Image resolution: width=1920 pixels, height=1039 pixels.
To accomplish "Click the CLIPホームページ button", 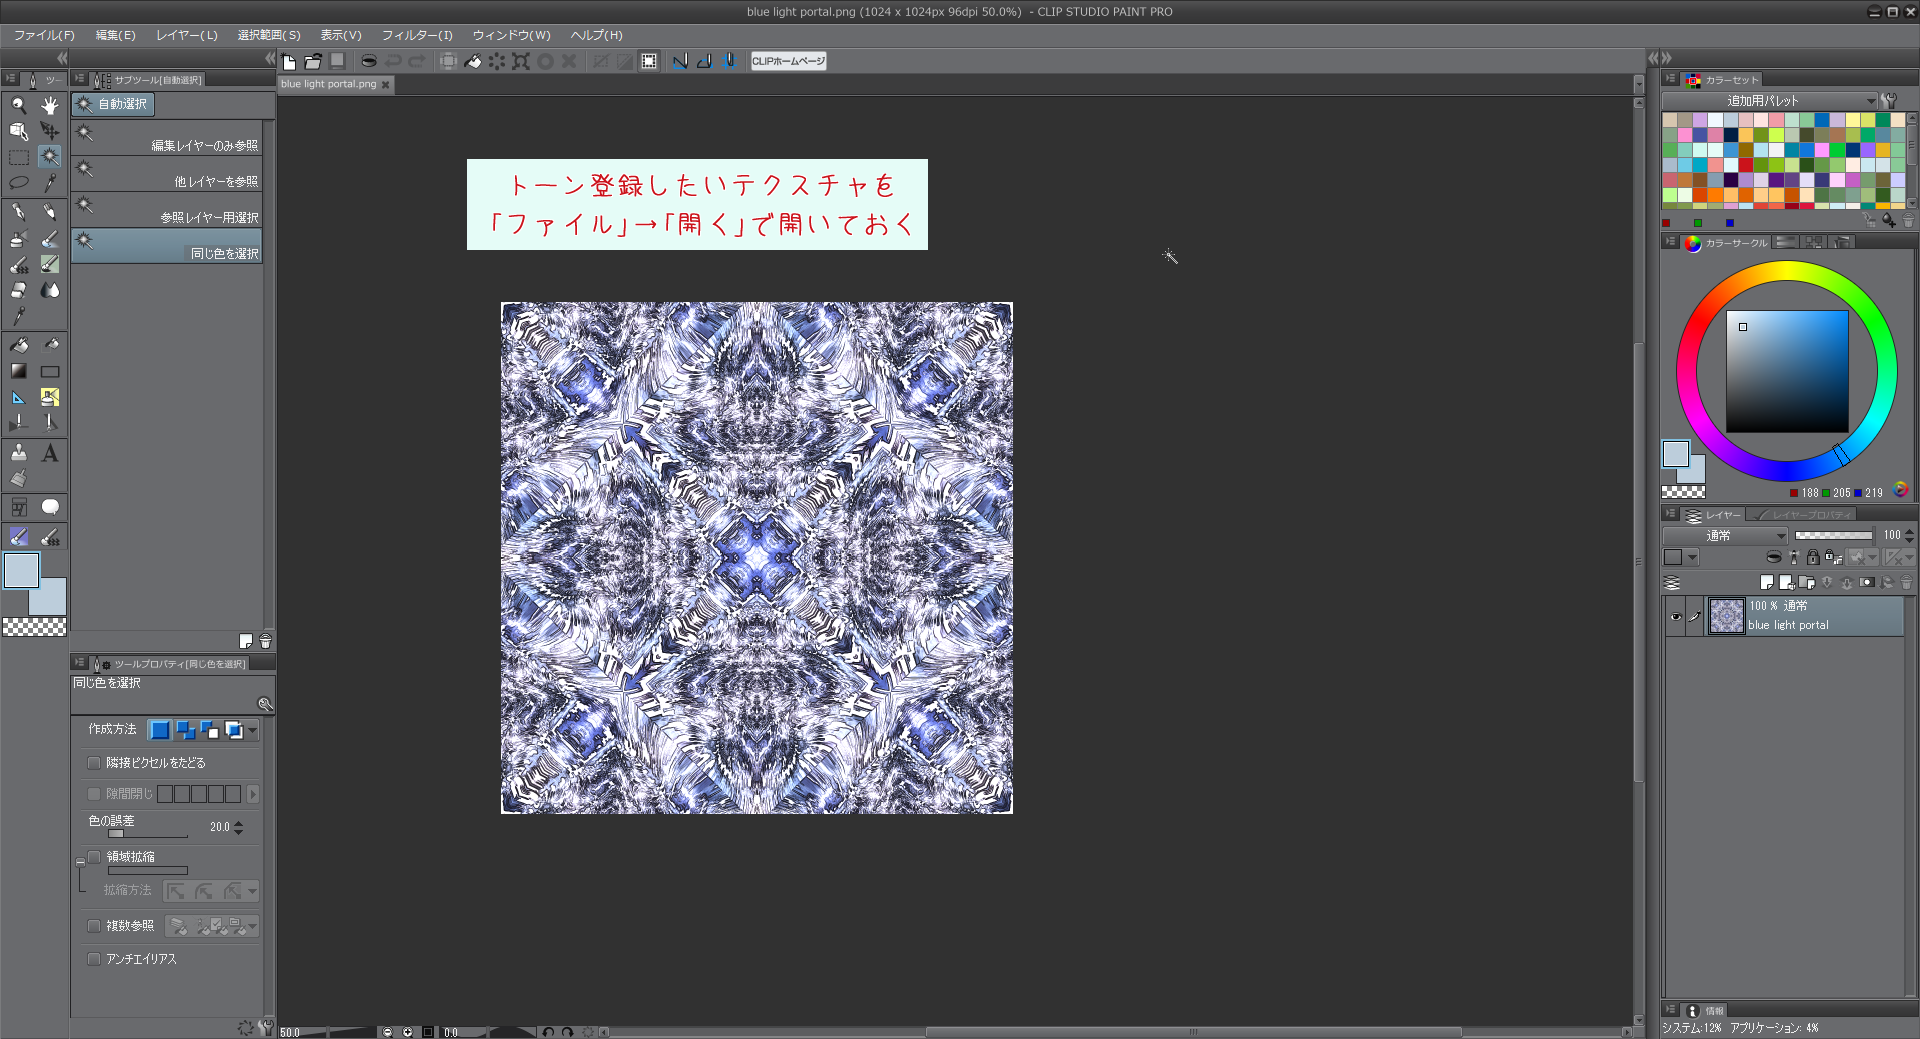I will pyautogui.click(x=788, y=61).
